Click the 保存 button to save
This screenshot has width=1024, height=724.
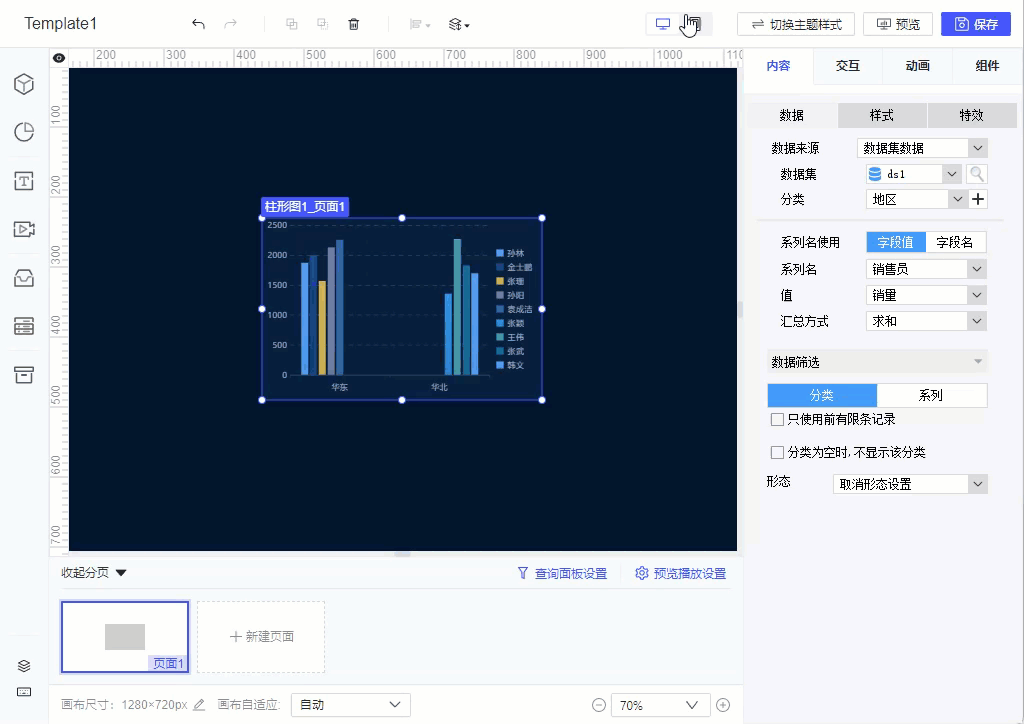pos(976,23)
